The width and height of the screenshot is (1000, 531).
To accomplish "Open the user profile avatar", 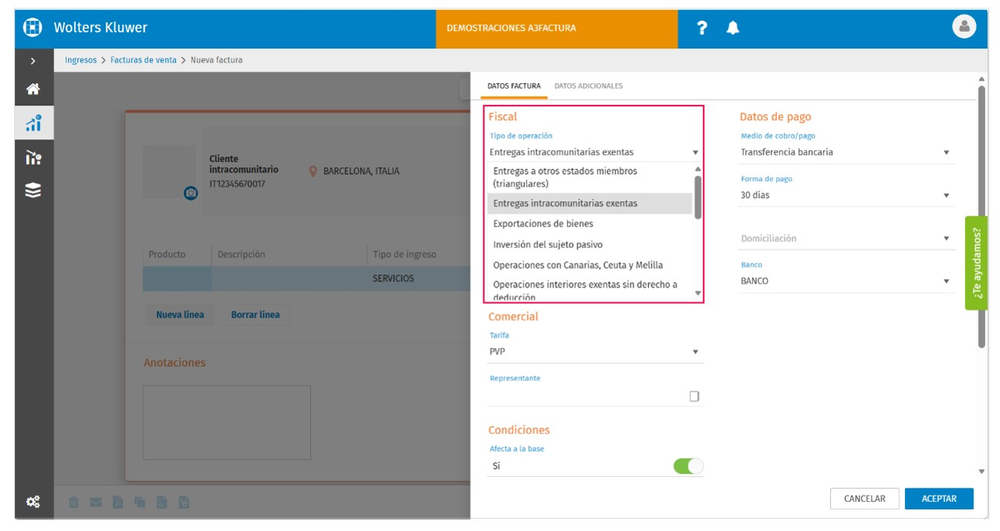I will click(964, 27).
